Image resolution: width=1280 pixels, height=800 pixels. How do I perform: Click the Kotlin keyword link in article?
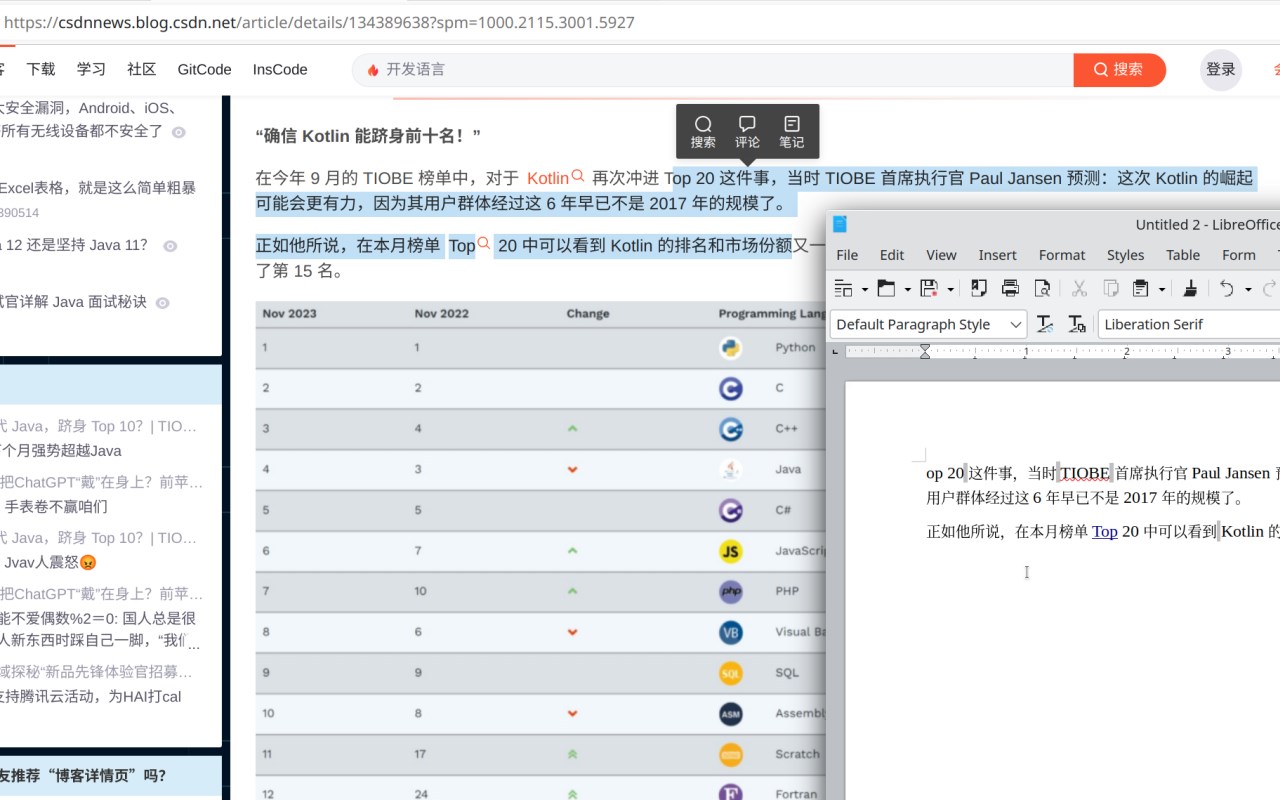point(547,178)
